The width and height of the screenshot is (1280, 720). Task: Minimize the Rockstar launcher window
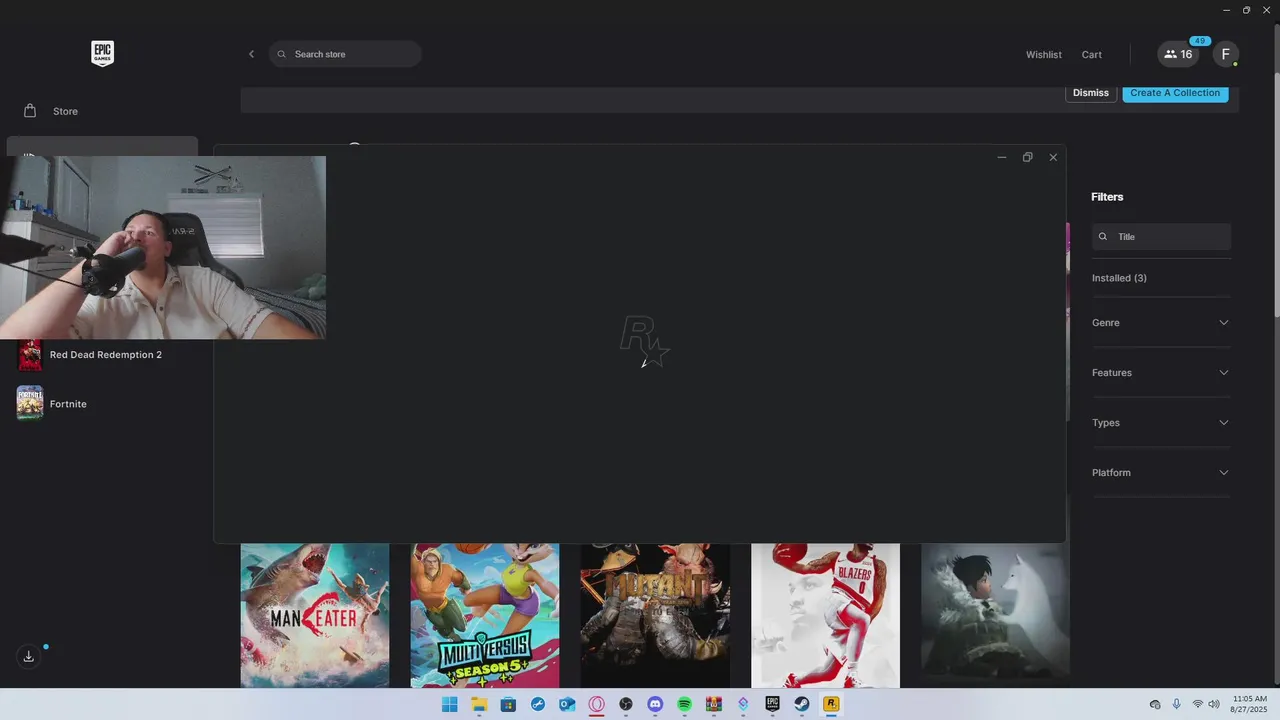point(1001,157)
